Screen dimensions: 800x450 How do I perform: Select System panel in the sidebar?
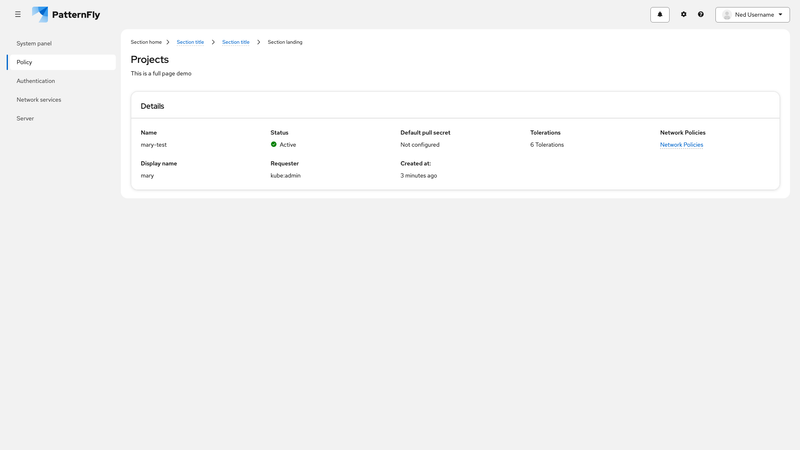coord(34,43)
